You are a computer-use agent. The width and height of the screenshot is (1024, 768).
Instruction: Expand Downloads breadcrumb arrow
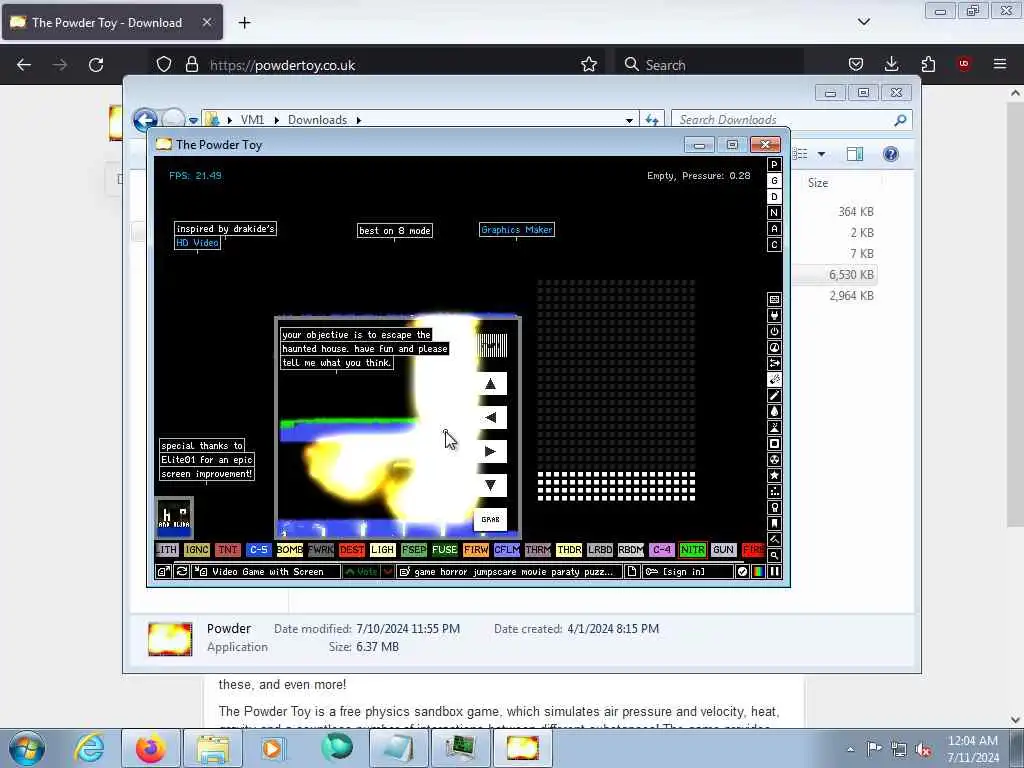(359, 120)
